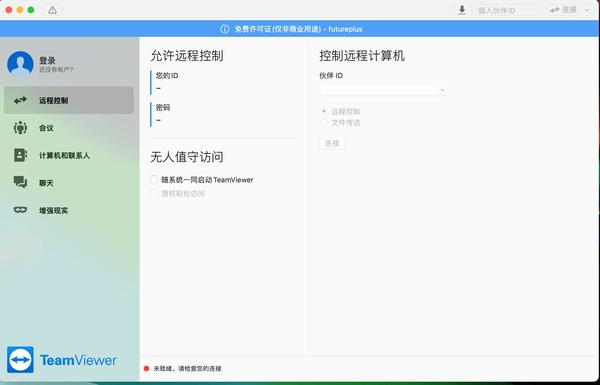Click the 无人值守访问 heading
The height and width of the screenshot is (385, 600).
coord(187,157)
